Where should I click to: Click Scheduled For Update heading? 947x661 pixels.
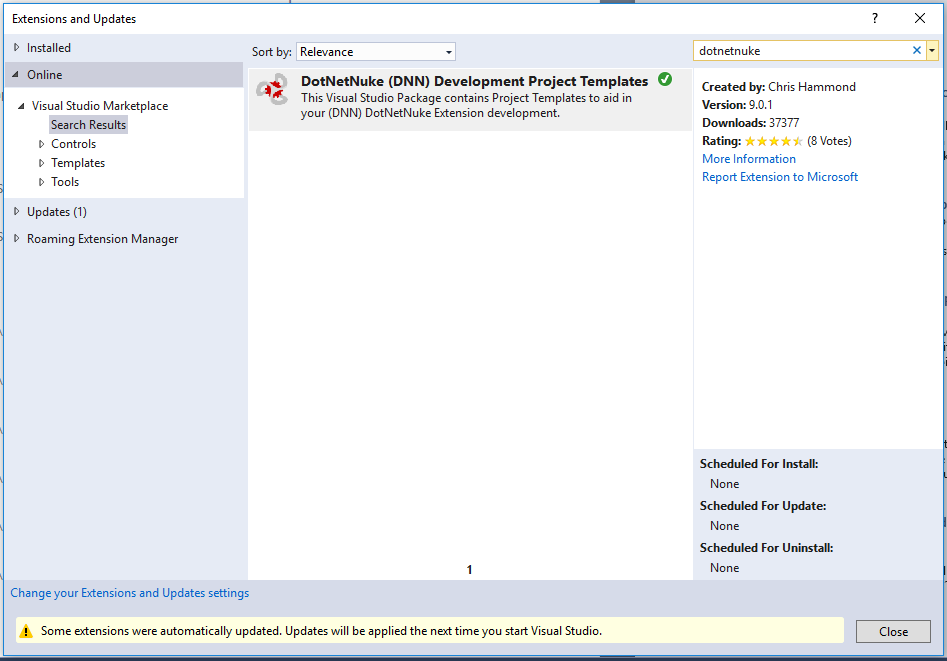(763, 506)
